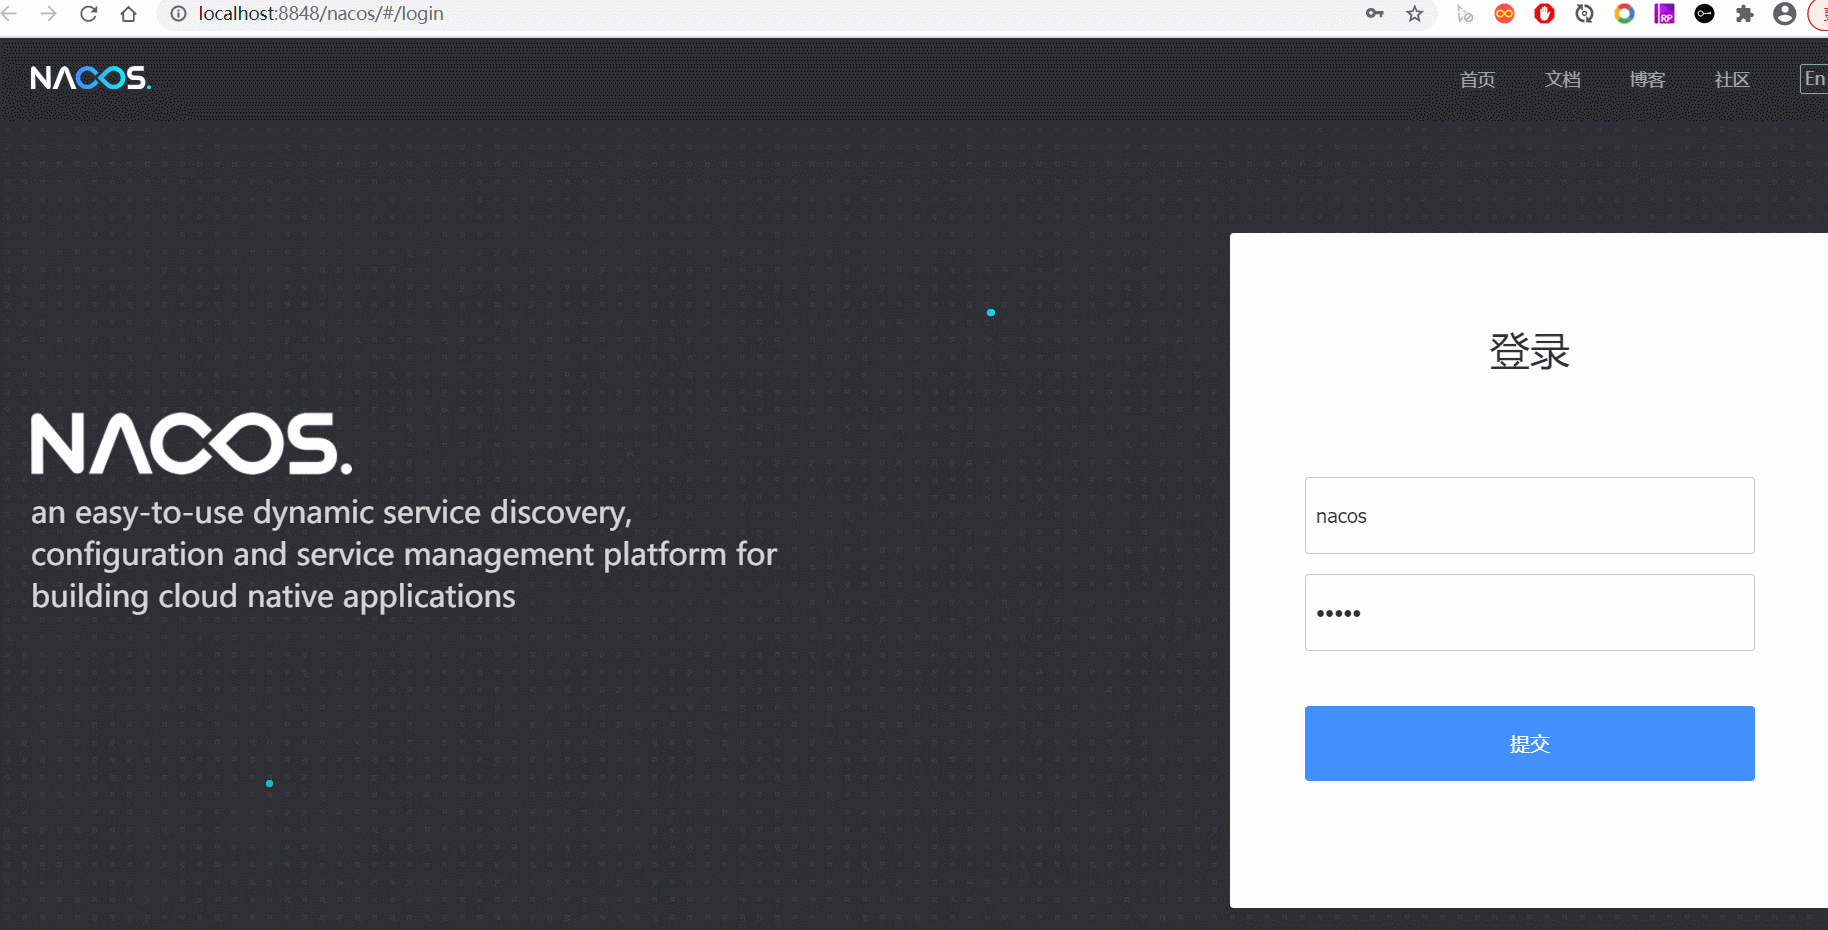
Task: Focus the masked password field
Action: [1529, 613]
